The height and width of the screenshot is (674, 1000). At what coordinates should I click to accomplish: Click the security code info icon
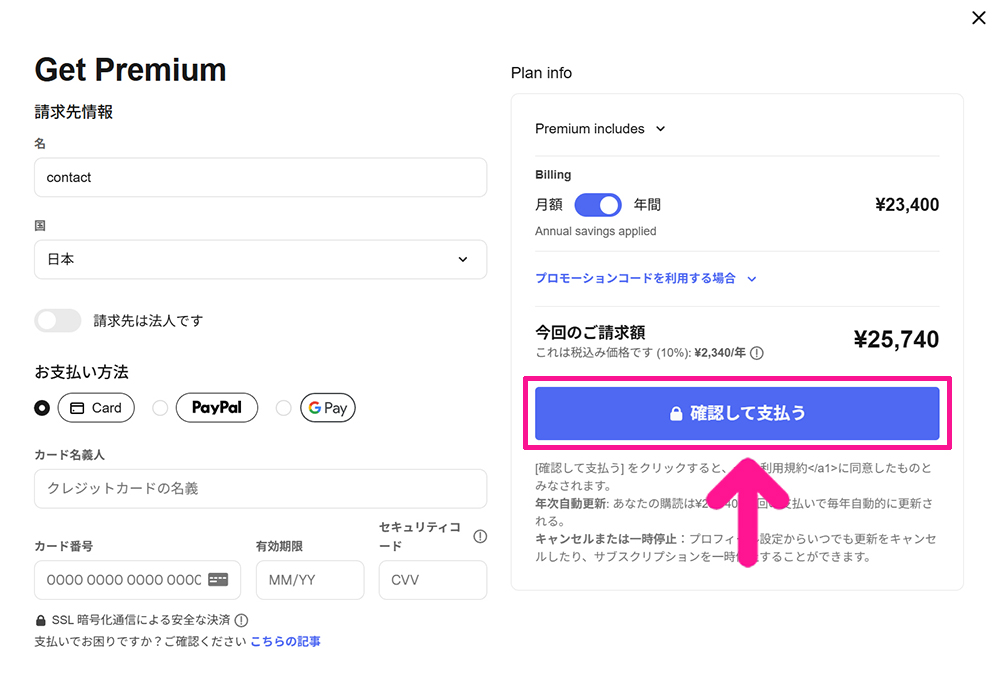480,536
